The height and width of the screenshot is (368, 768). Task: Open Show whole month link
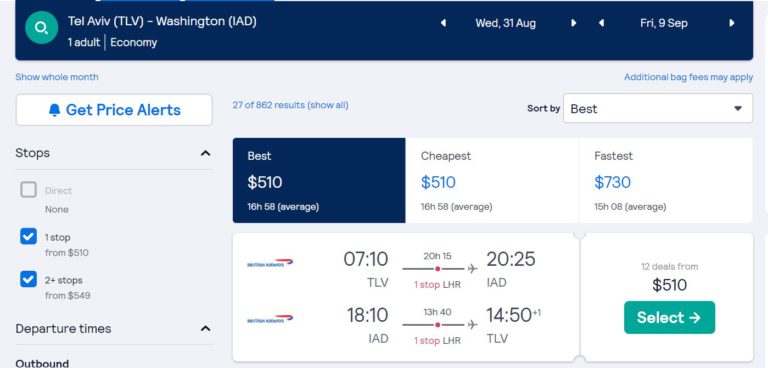point(57,77)
